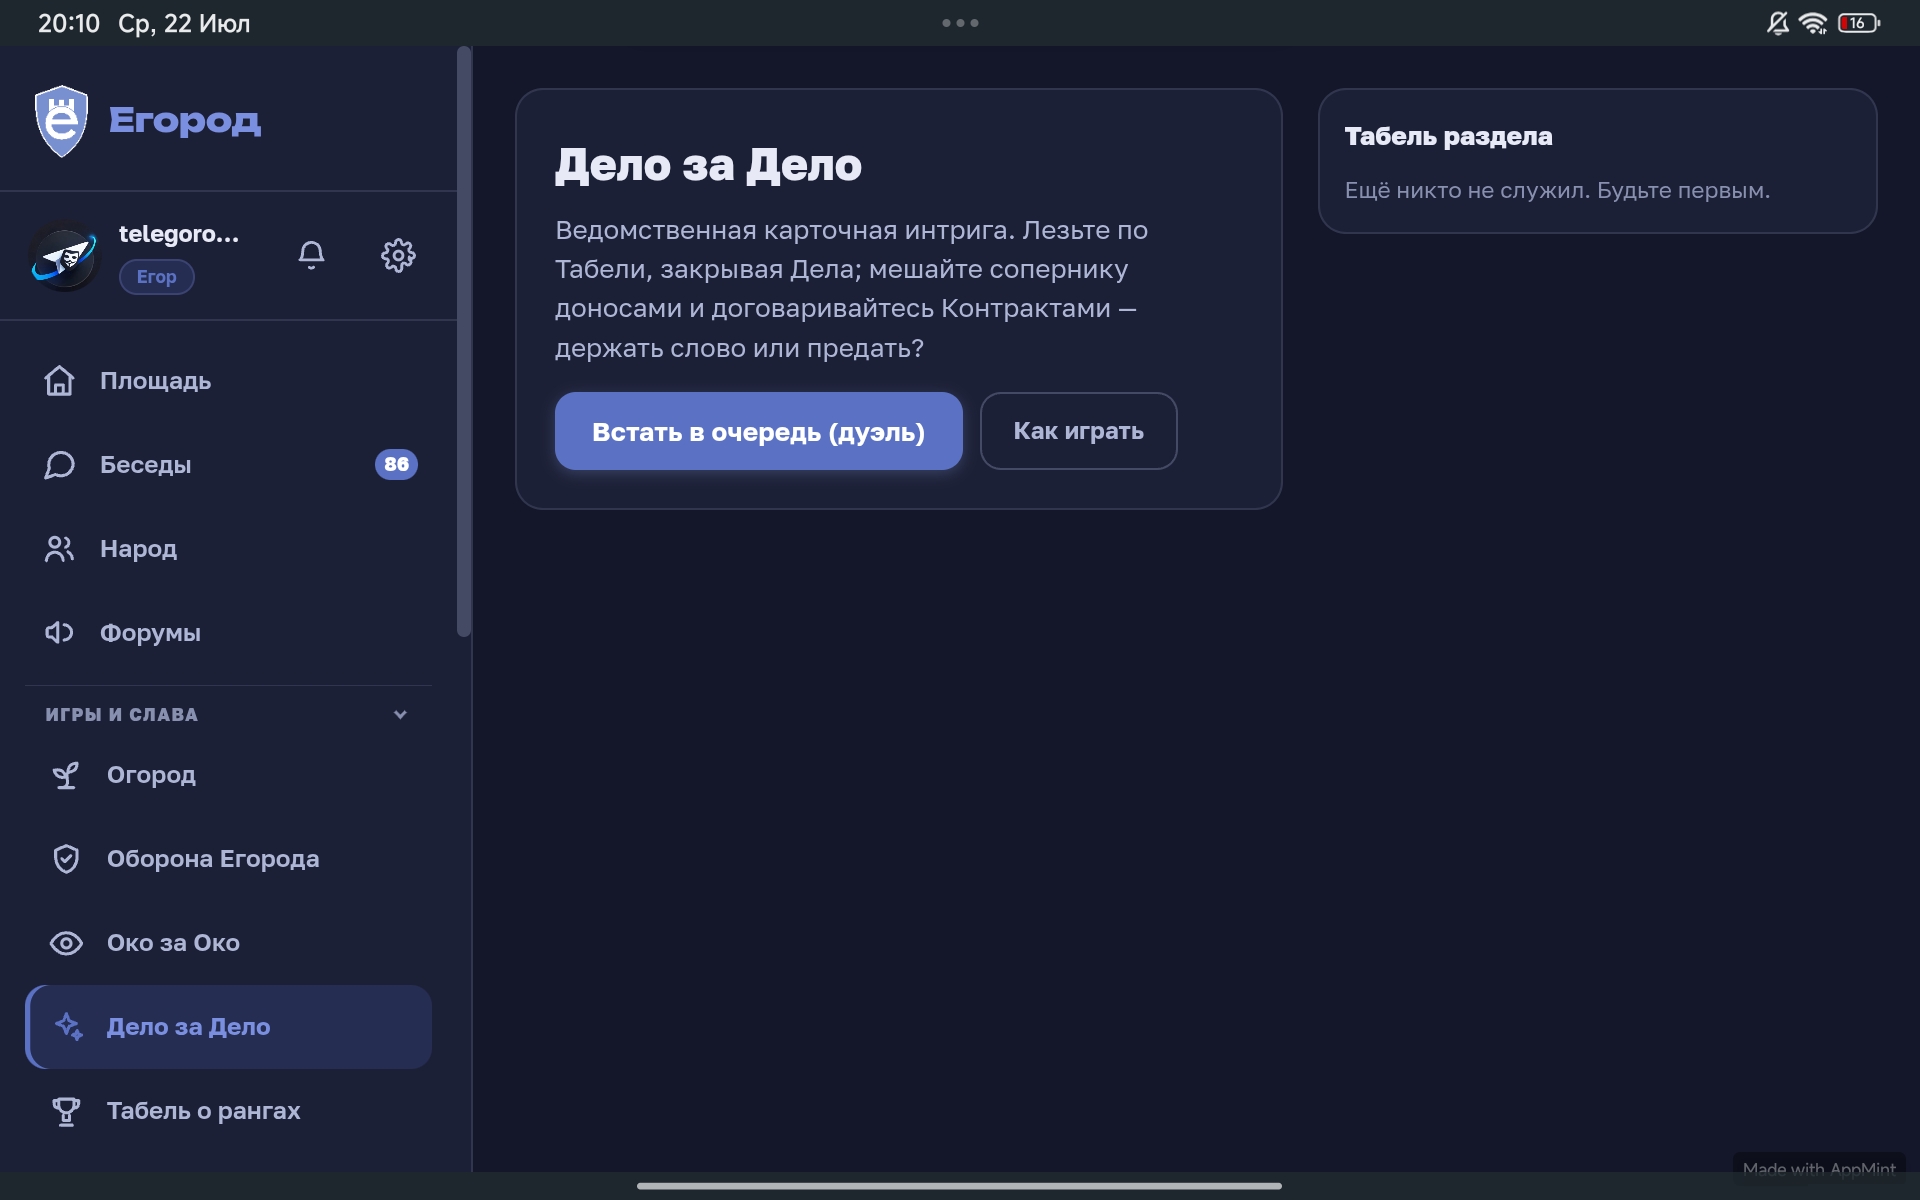The width and height of the screenshot is (1920, 1200).
Task: Click the Егор role badge
Action: coord(157,277)
